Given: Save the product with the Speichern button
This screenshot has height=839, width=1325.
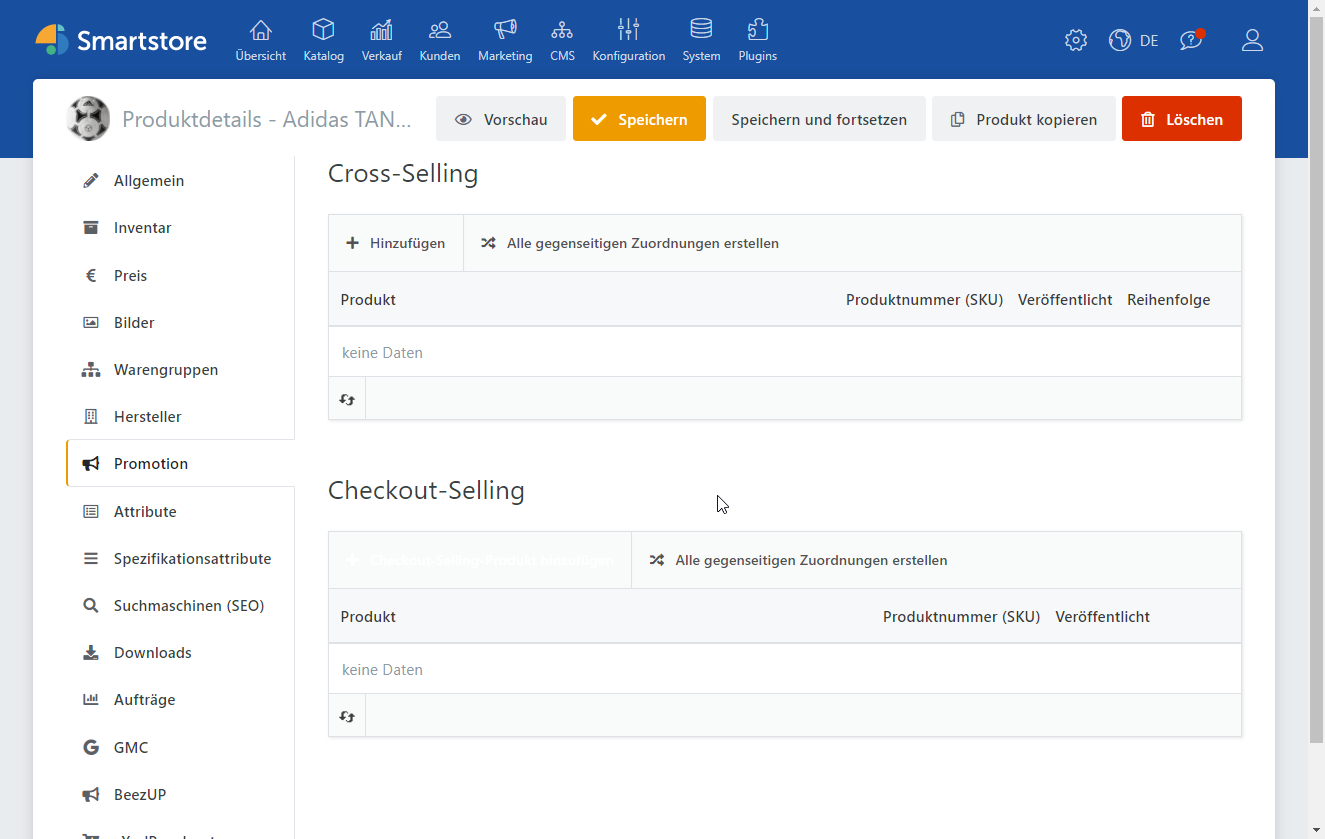Looking at the screenshot, I should [x=639, y=118].
